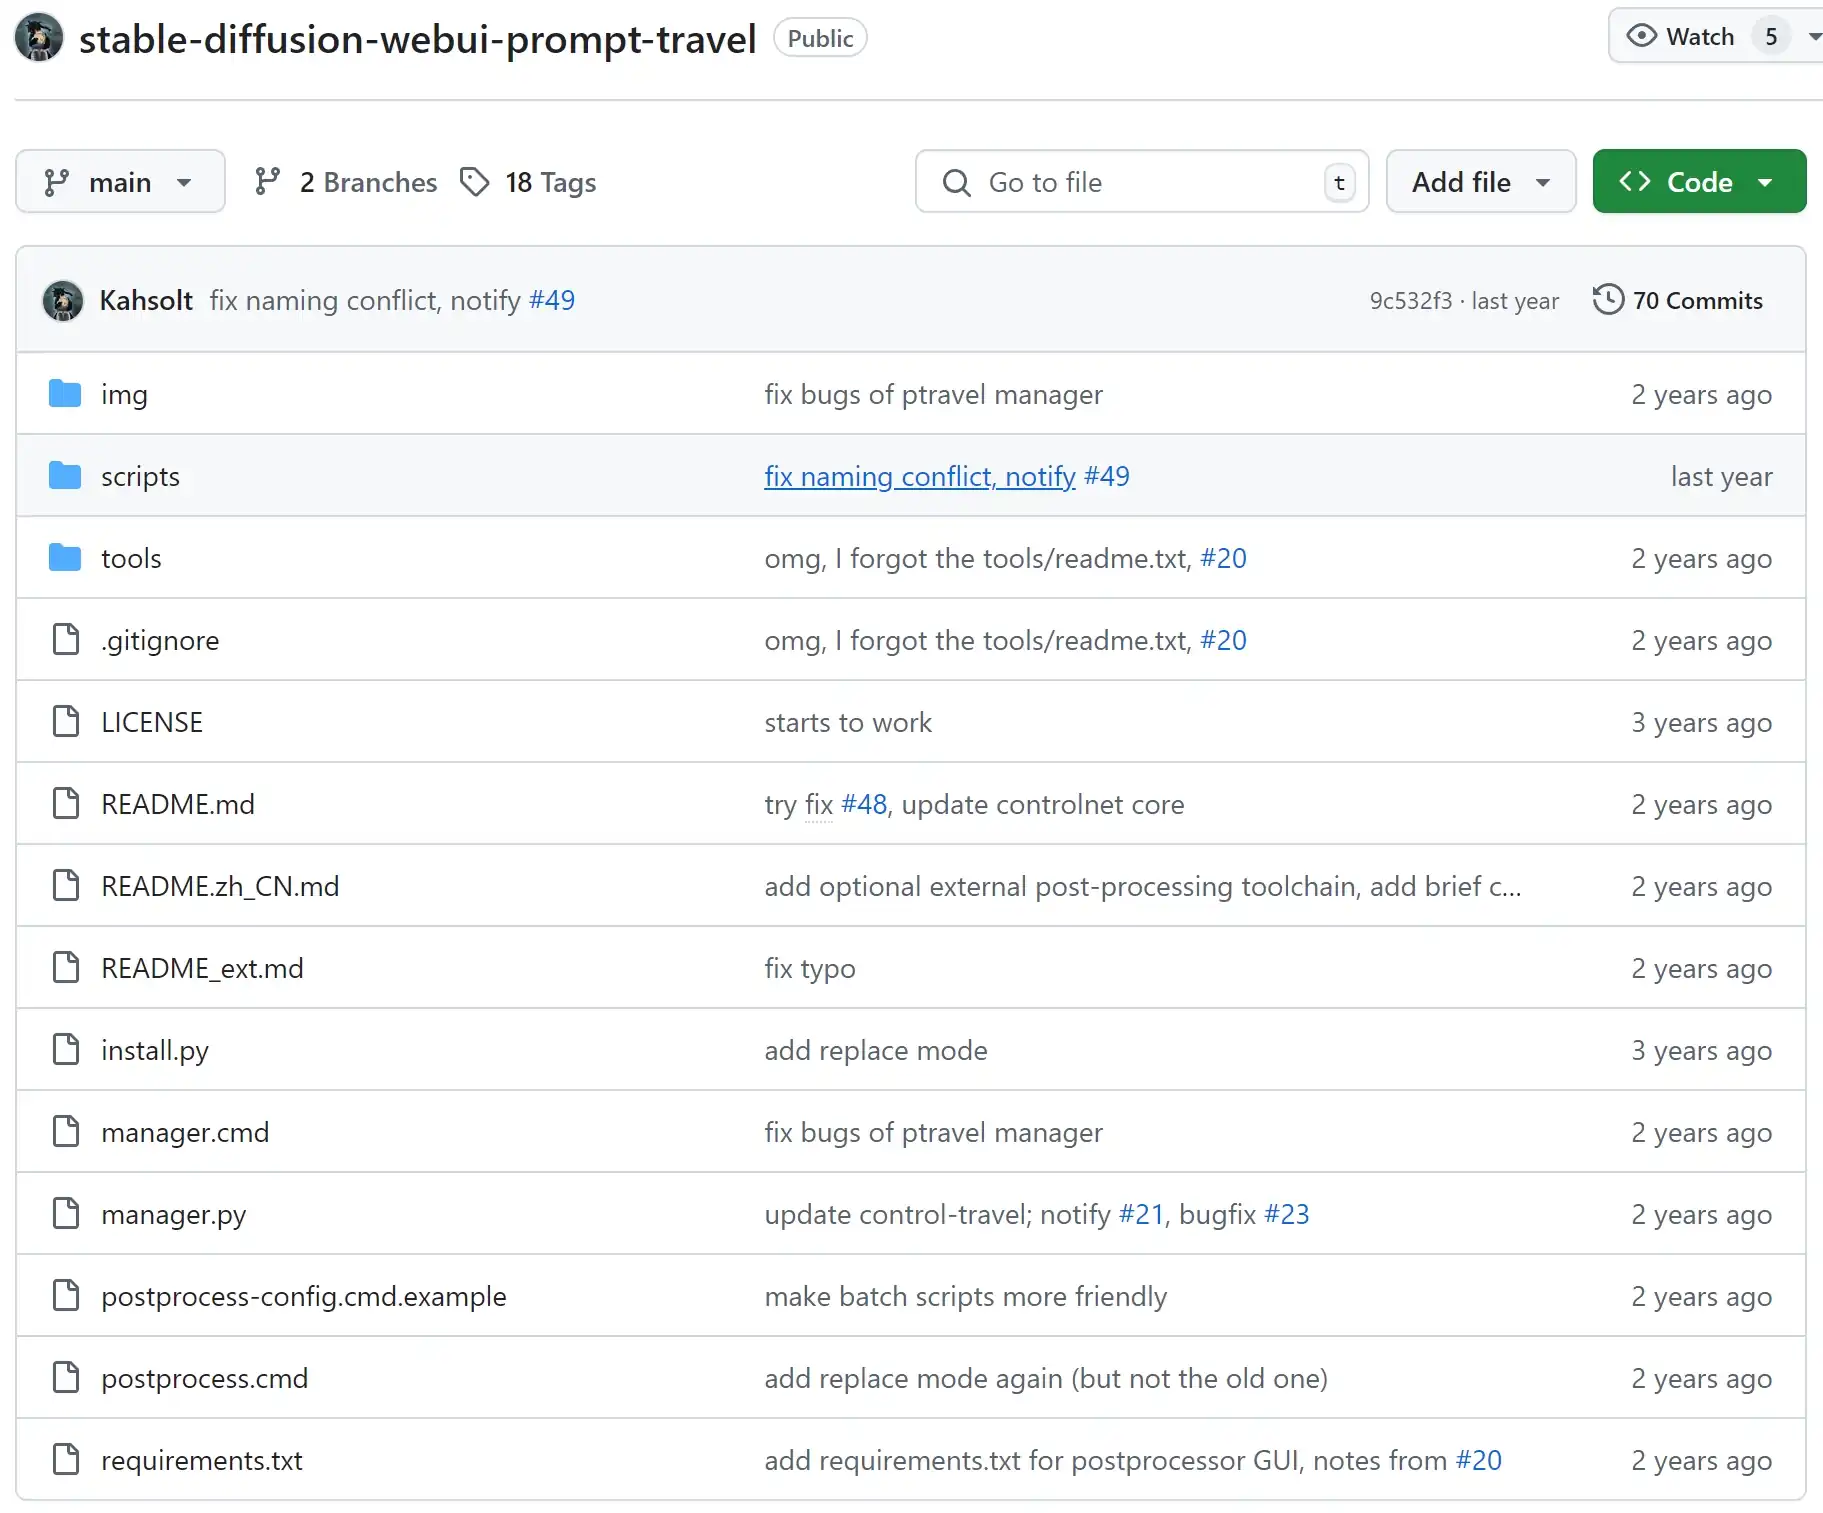
Task: Open commit message 'add replace mode'
Action: (876, 1050)
